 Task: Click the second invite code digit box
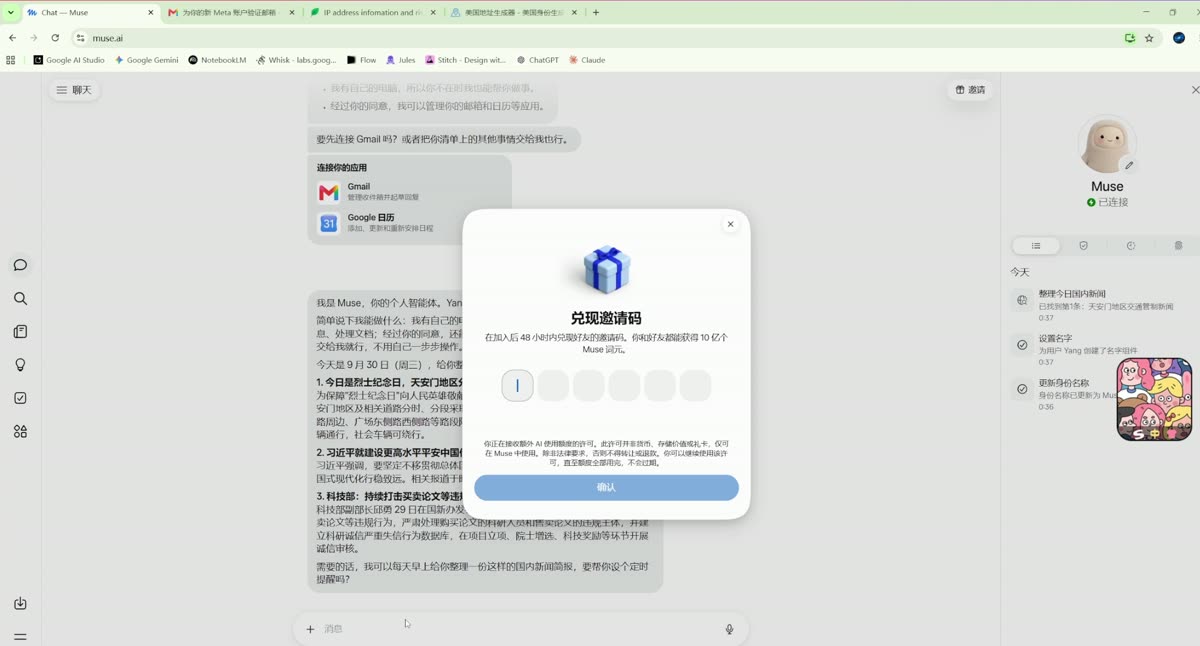coord(553,385)
